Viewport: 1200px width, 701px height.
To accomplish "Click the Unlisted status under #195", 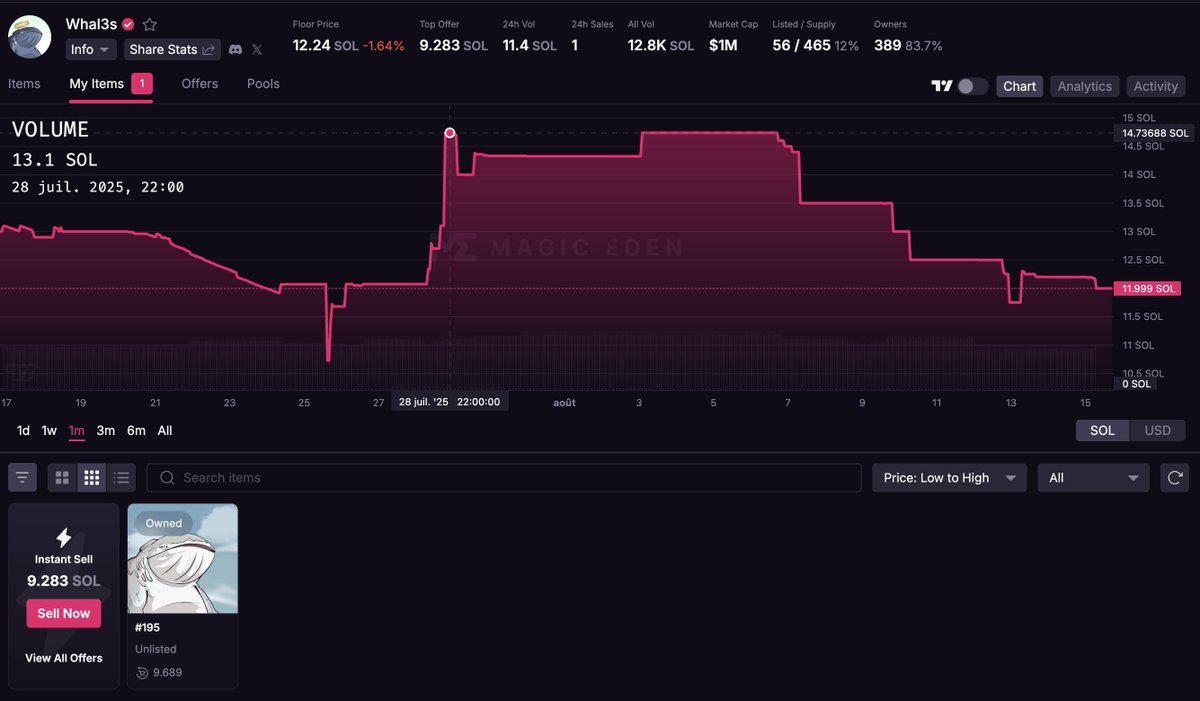I will coord(156,649).
